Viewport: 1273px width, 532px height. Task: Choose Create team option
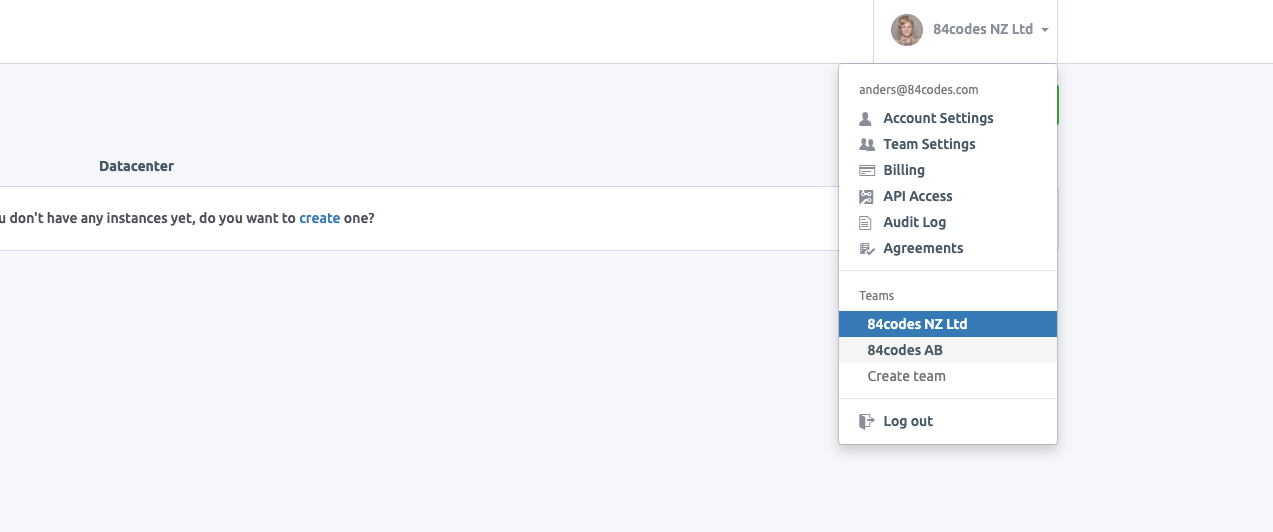[906, 376]
